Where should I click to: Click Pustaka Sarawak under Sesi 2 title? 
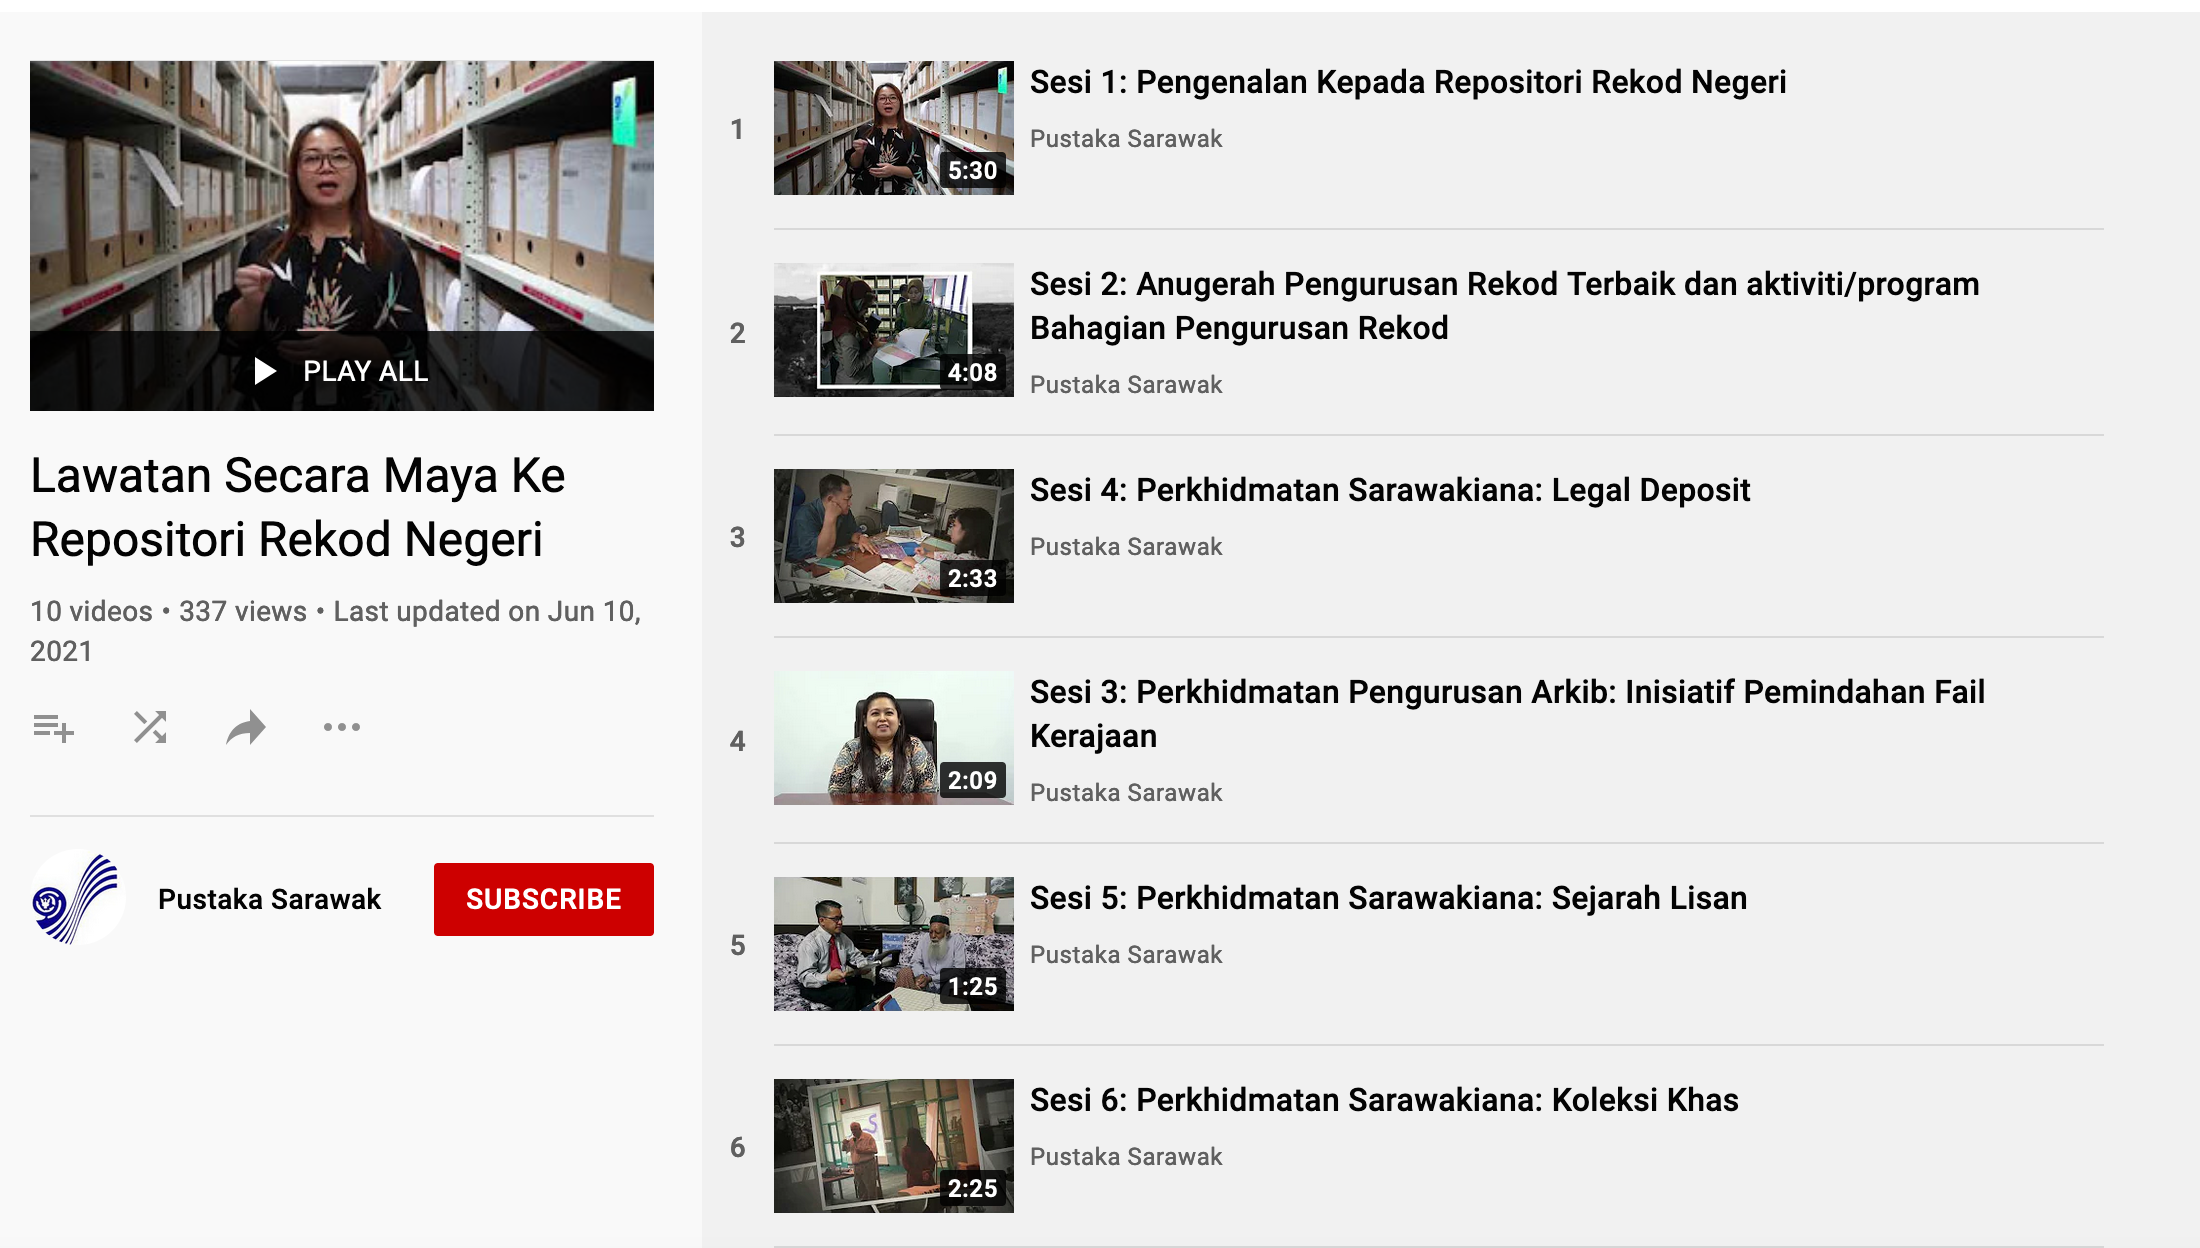pos(1126,385)
